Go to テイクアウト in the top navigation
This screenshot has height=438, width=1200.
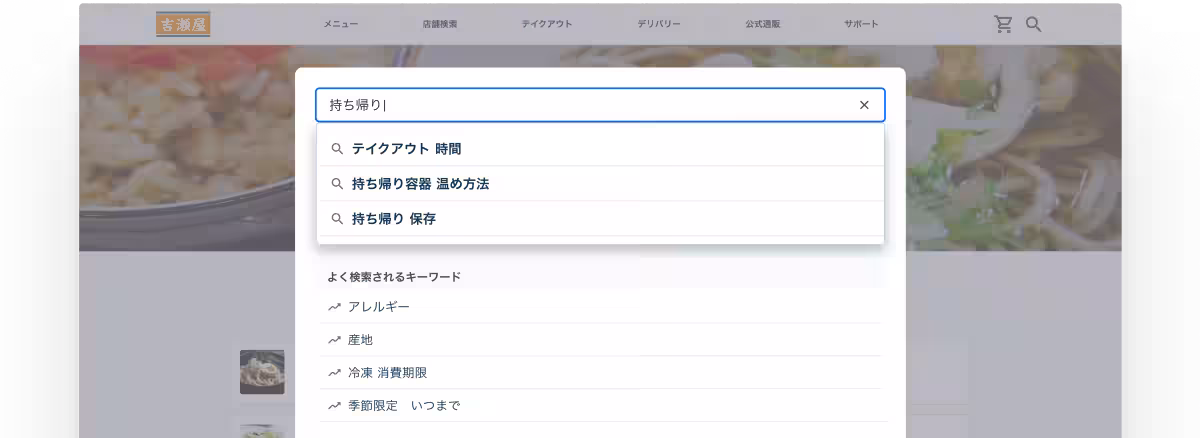click(x=547, y=24)
